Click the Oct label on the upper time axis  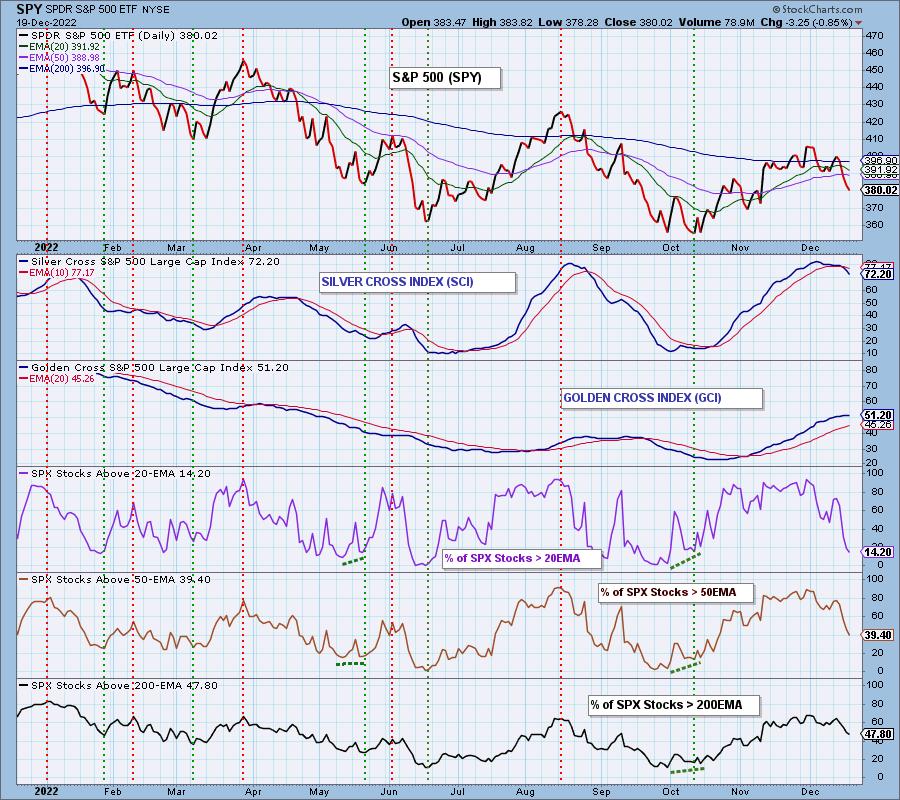(x=670, y=248)
